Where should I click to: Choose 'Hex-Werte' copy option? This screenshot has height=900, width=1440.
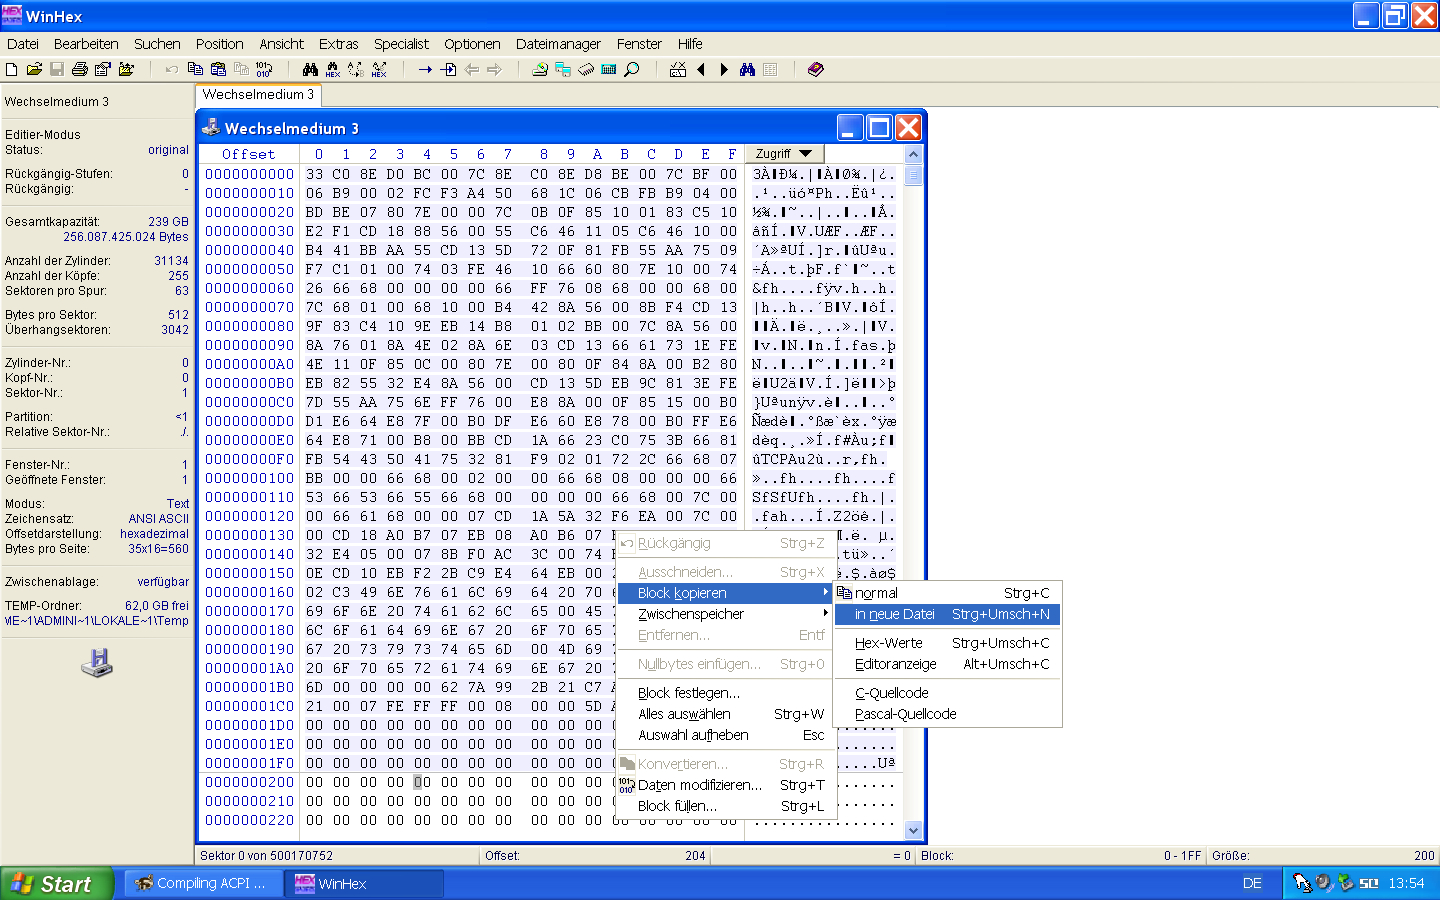point(890,643)
